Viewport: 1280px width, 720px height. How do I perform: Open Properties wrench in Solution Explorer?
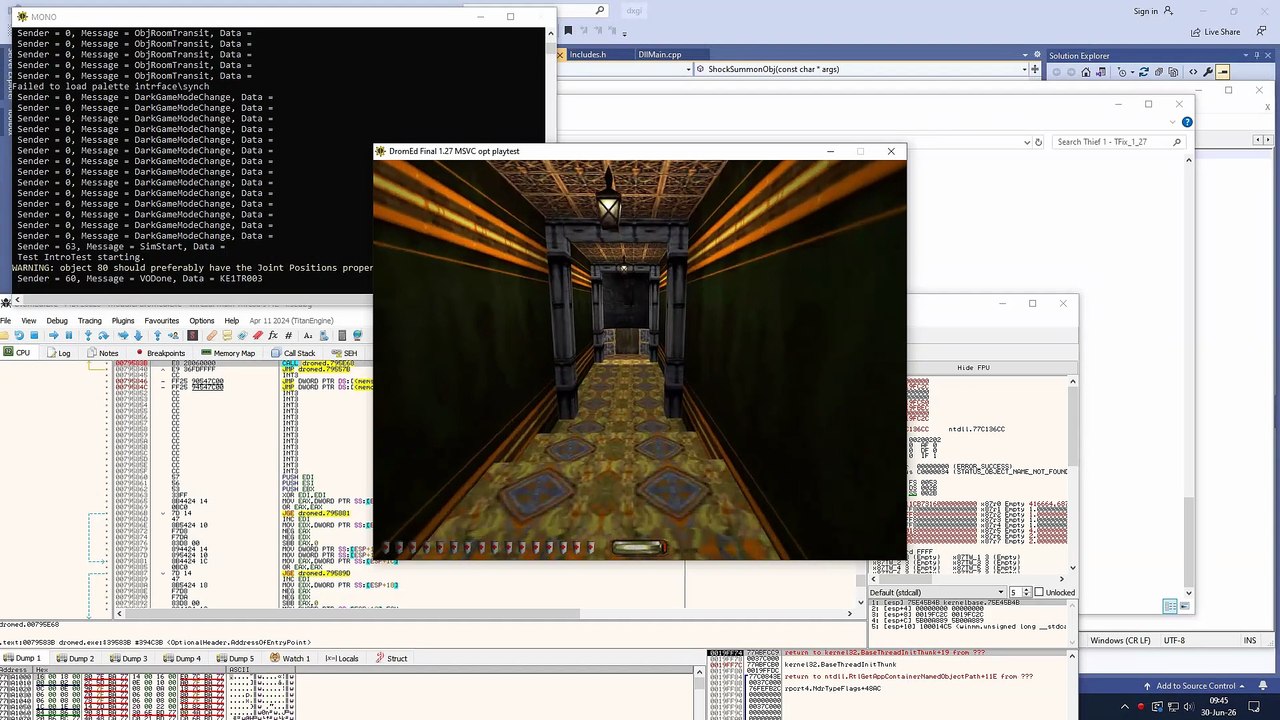click(1207, 72)
